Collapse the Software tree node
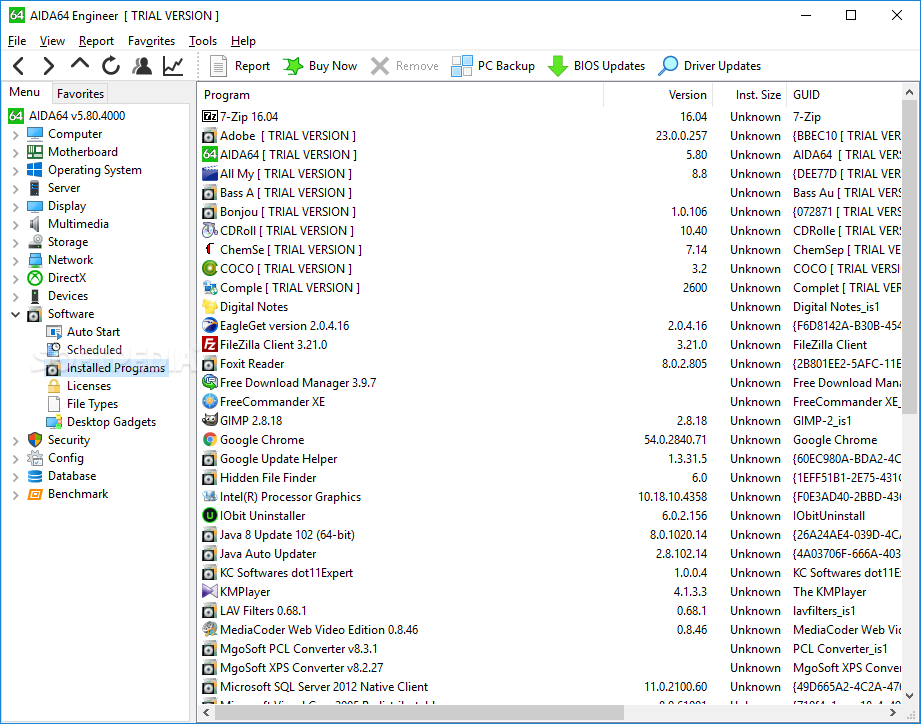Screen dimensions: 921x724 [16, 315]
